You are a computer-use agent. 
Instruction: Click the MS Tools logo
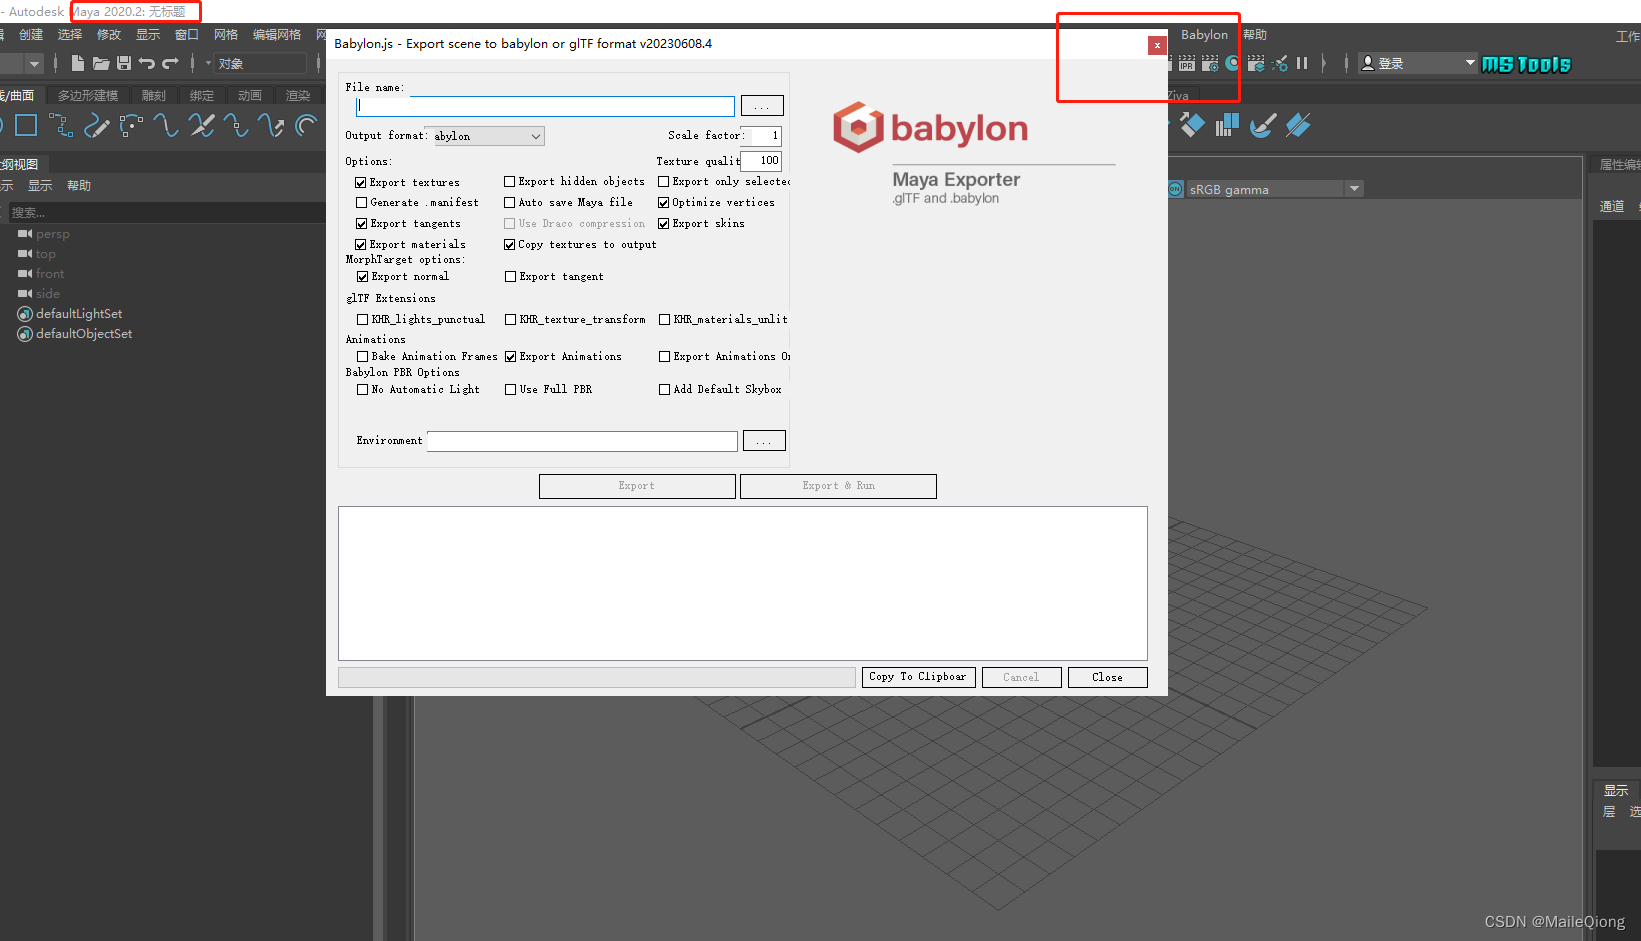pos(1526,64)
